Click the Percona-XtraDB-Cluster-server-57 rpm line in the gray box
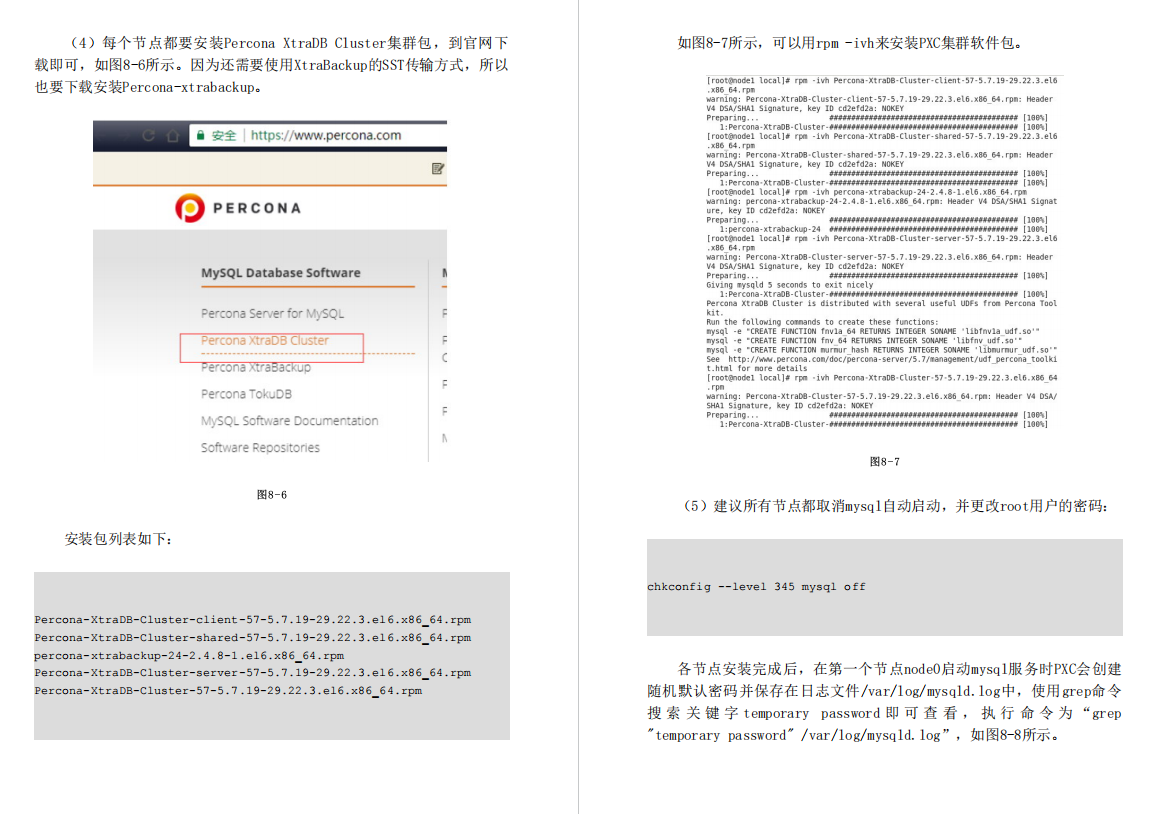Image resolution: width=1152 pixels, height=814 pixels. pos(253,673)
